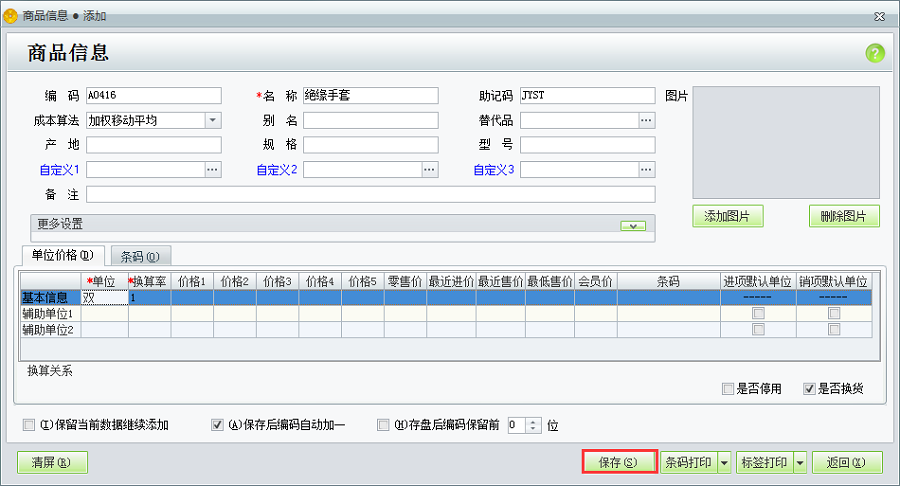Click the 保存 button

point(619,462)
